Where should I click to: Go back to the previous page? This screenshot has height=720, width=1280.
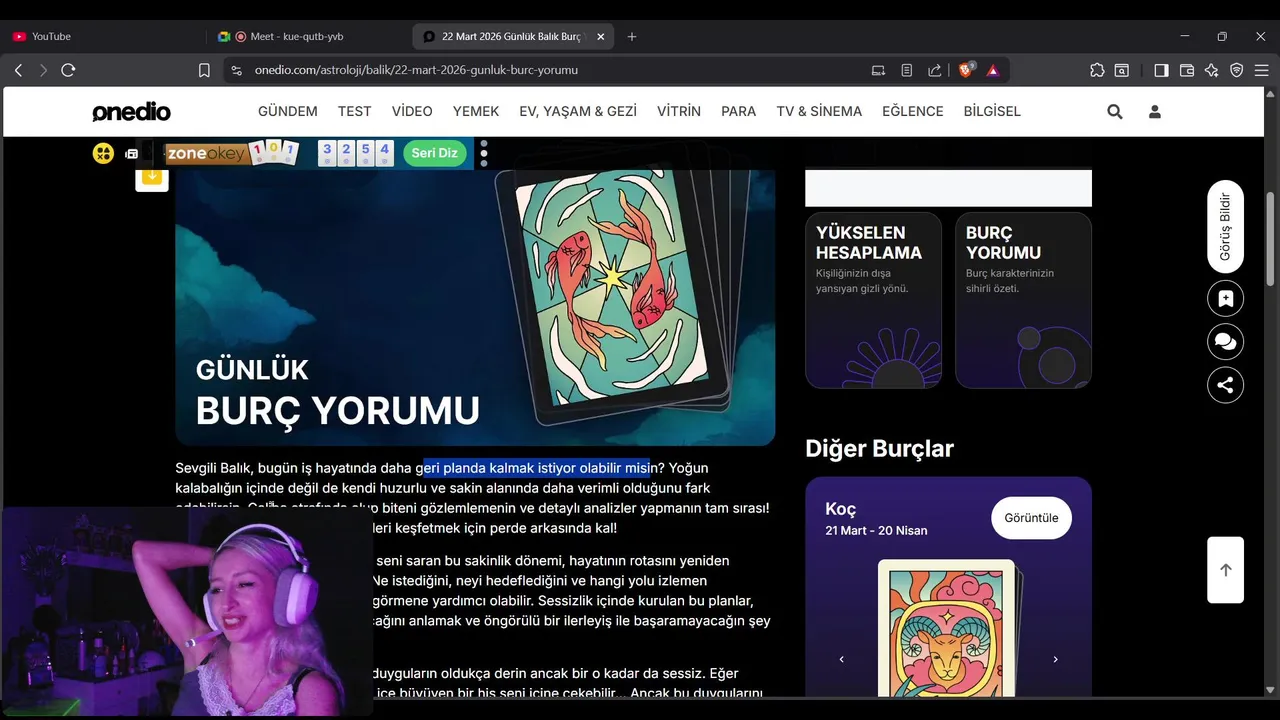[x=18, y=70]
